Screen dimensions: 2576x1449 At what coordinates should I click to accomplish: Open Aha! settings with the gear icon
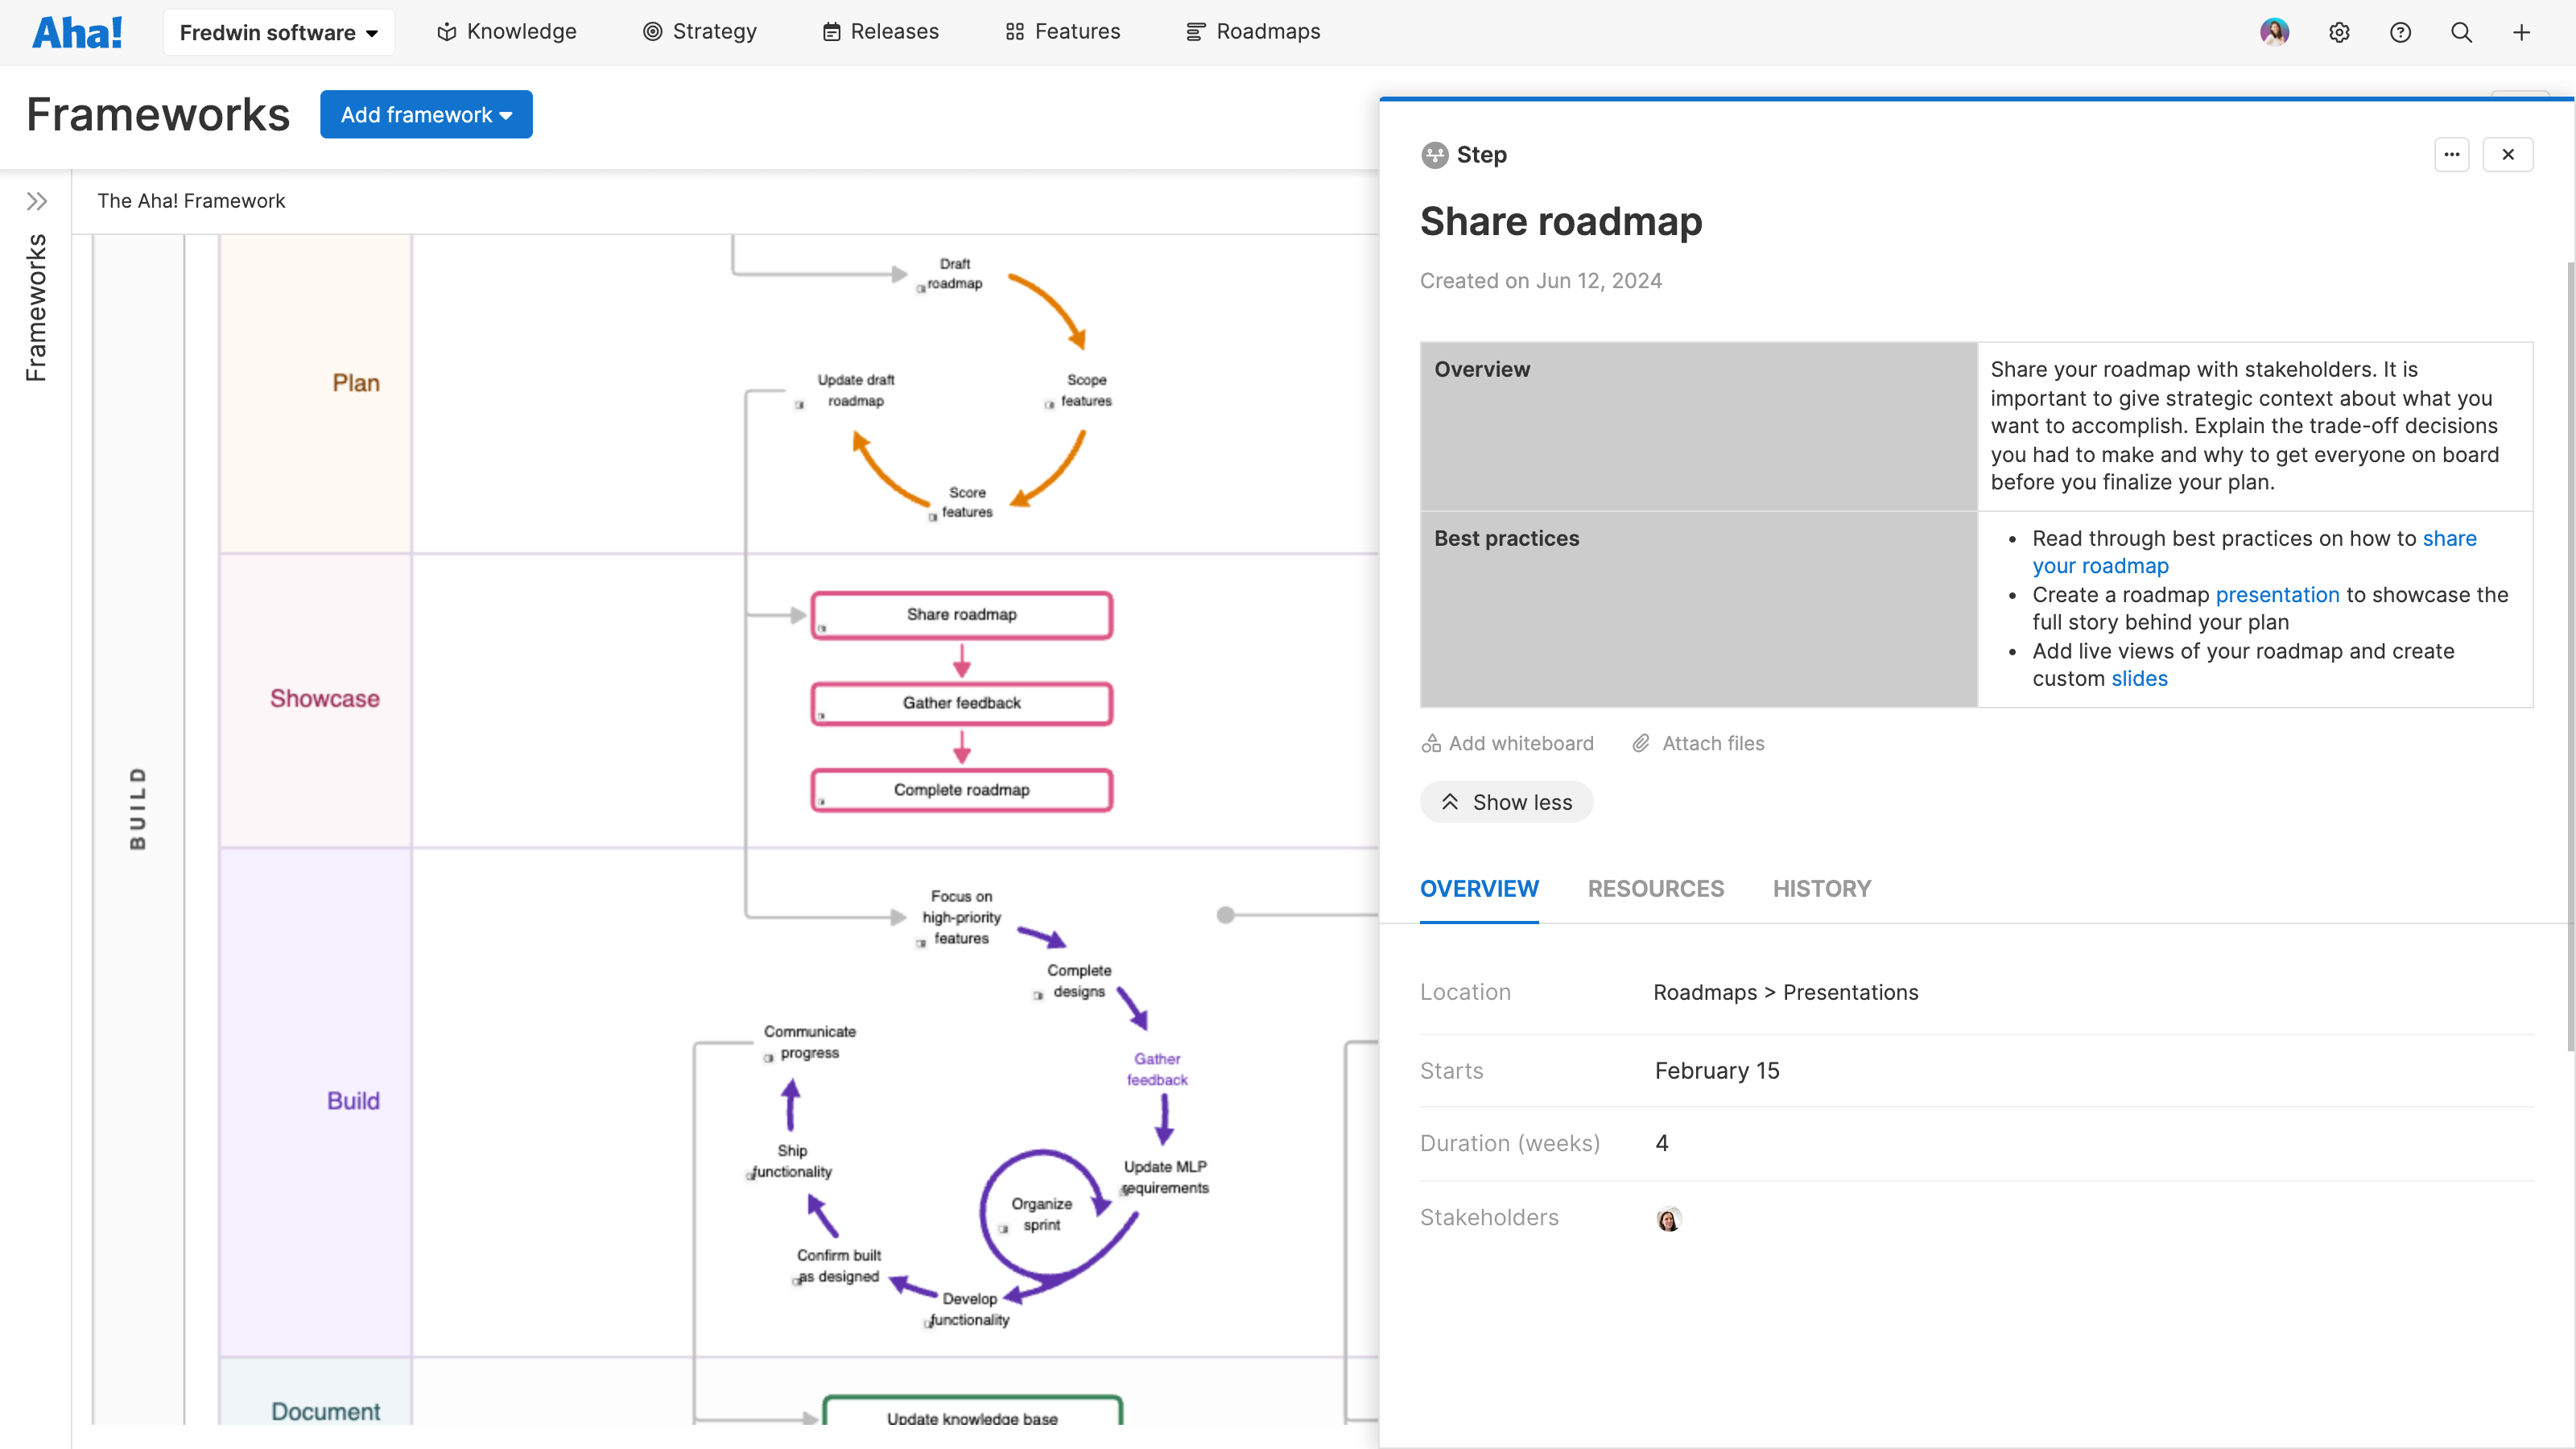(2339, 32)
